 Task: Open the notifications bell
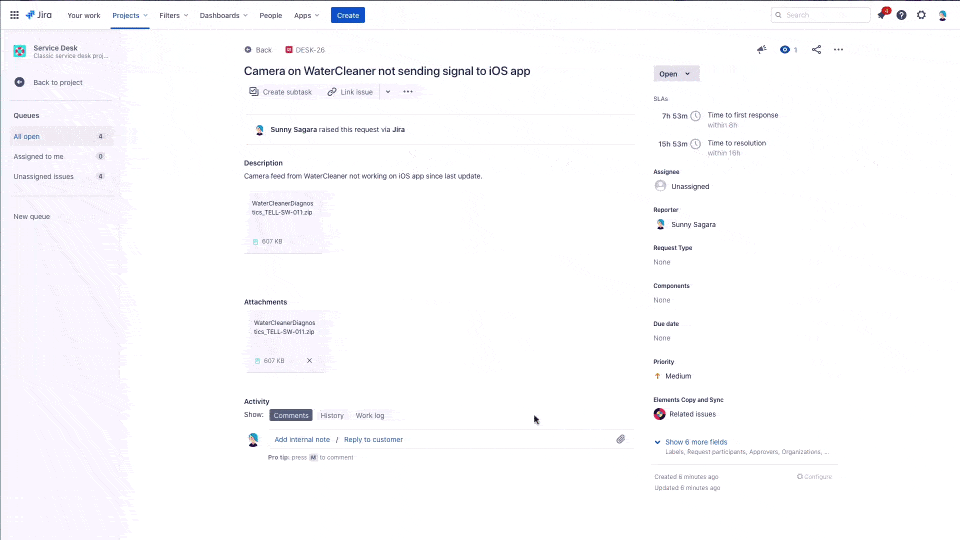(x=882, y=15)
